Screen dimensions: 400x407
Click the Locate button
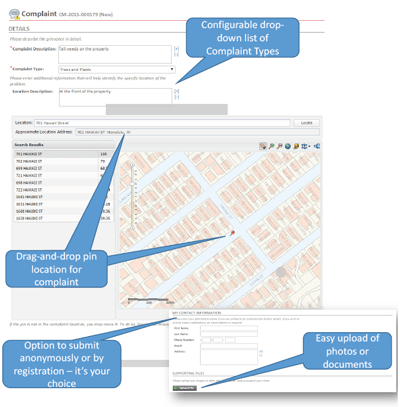[x=307, y=123]
